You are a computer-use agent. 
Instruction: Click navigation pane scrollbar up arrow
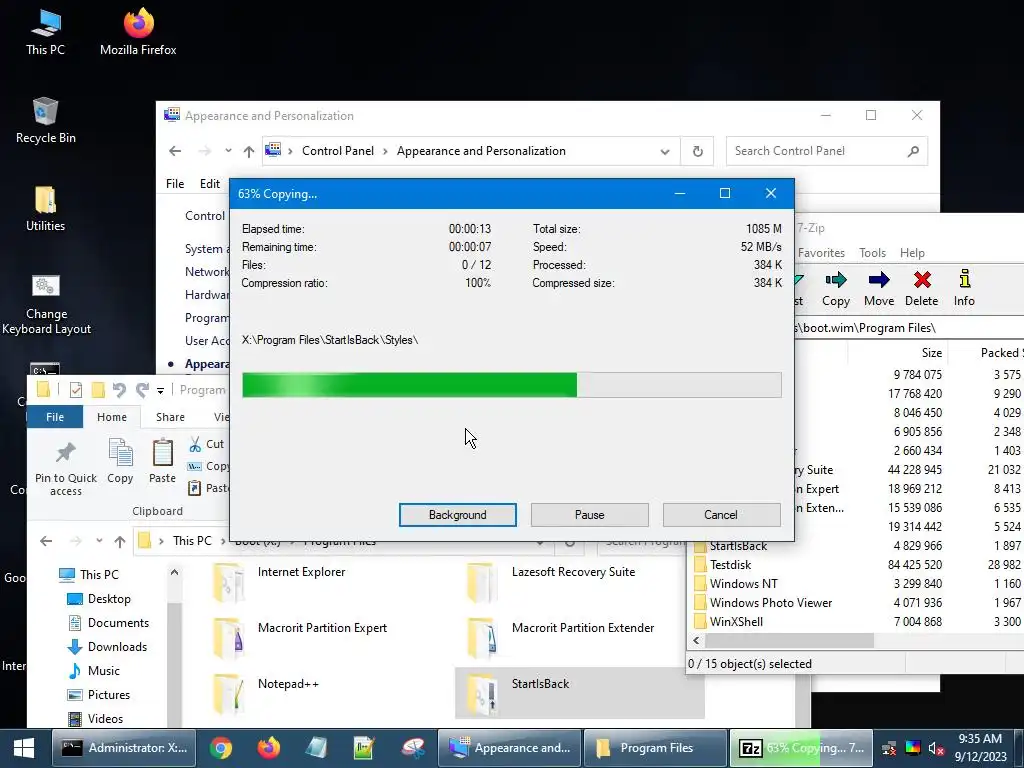174,573
